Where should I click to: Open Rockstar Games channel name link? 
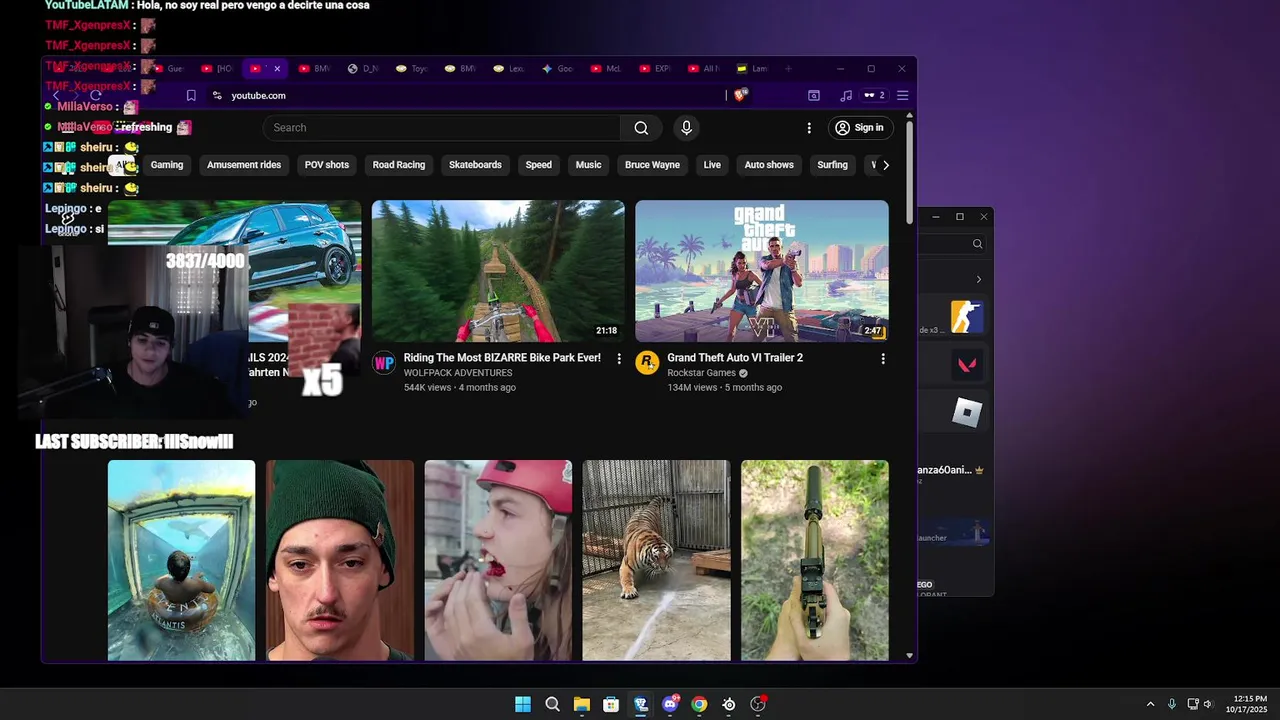pyautogui.click(x=701, y=373)
